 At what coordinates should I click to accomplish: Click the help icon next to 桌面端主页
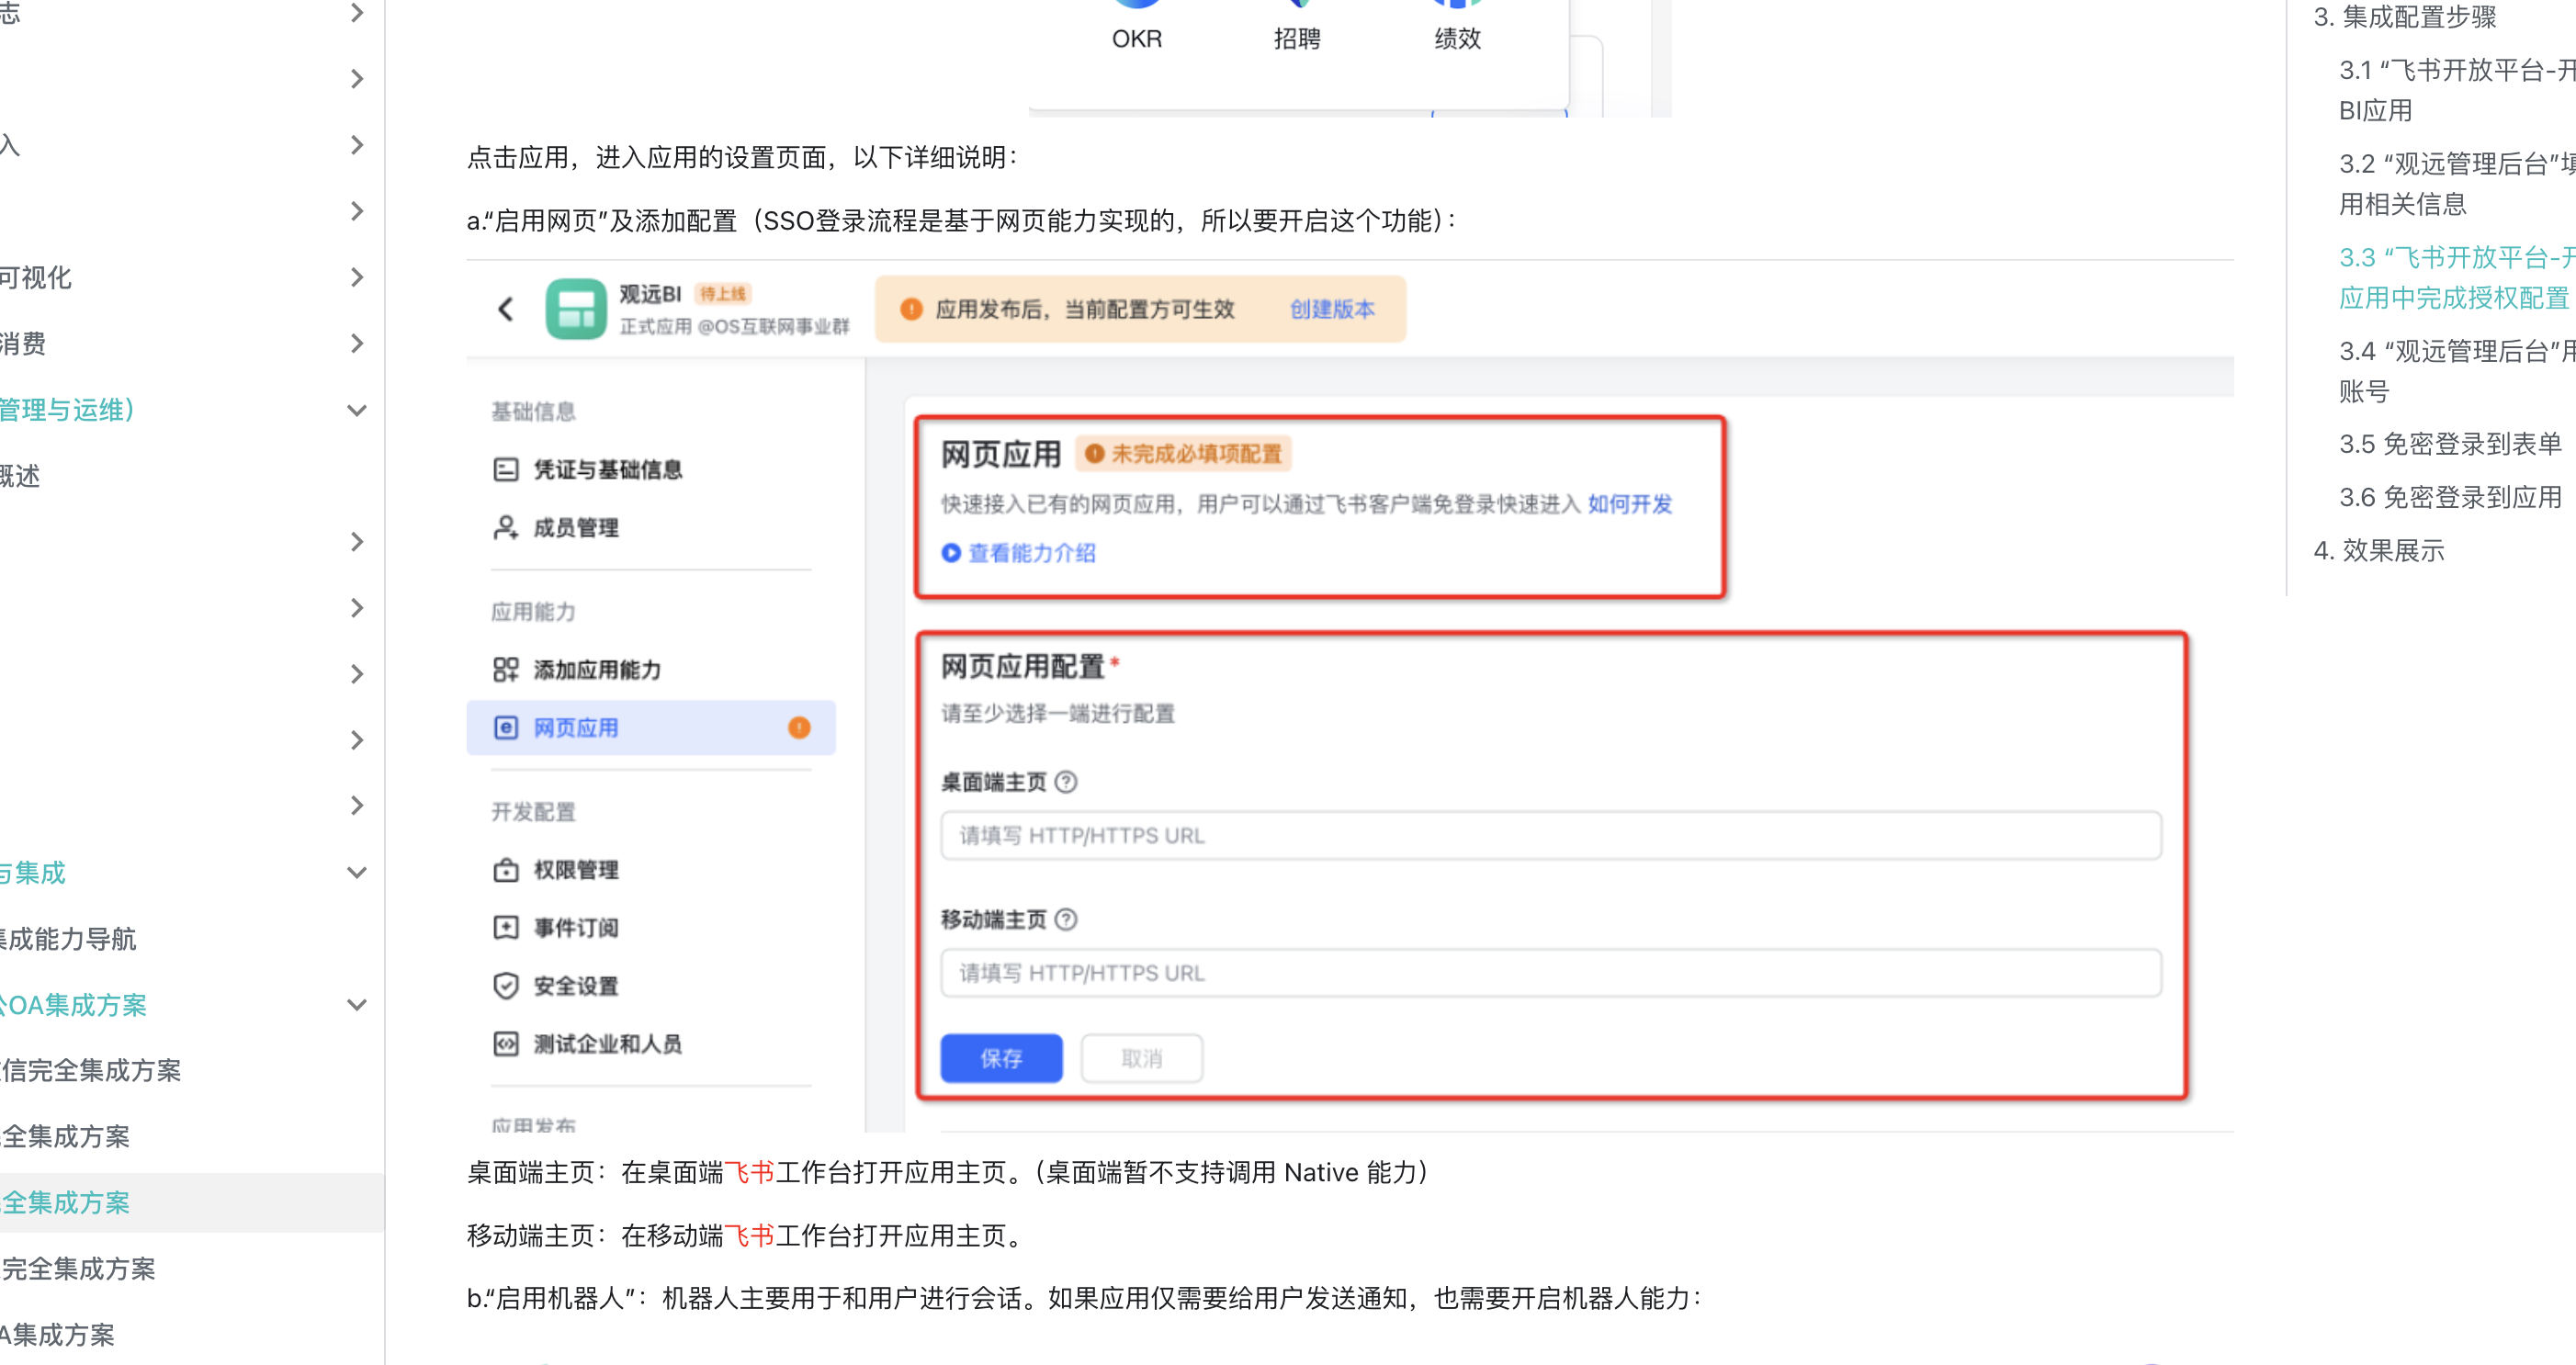click(1066, 782)
